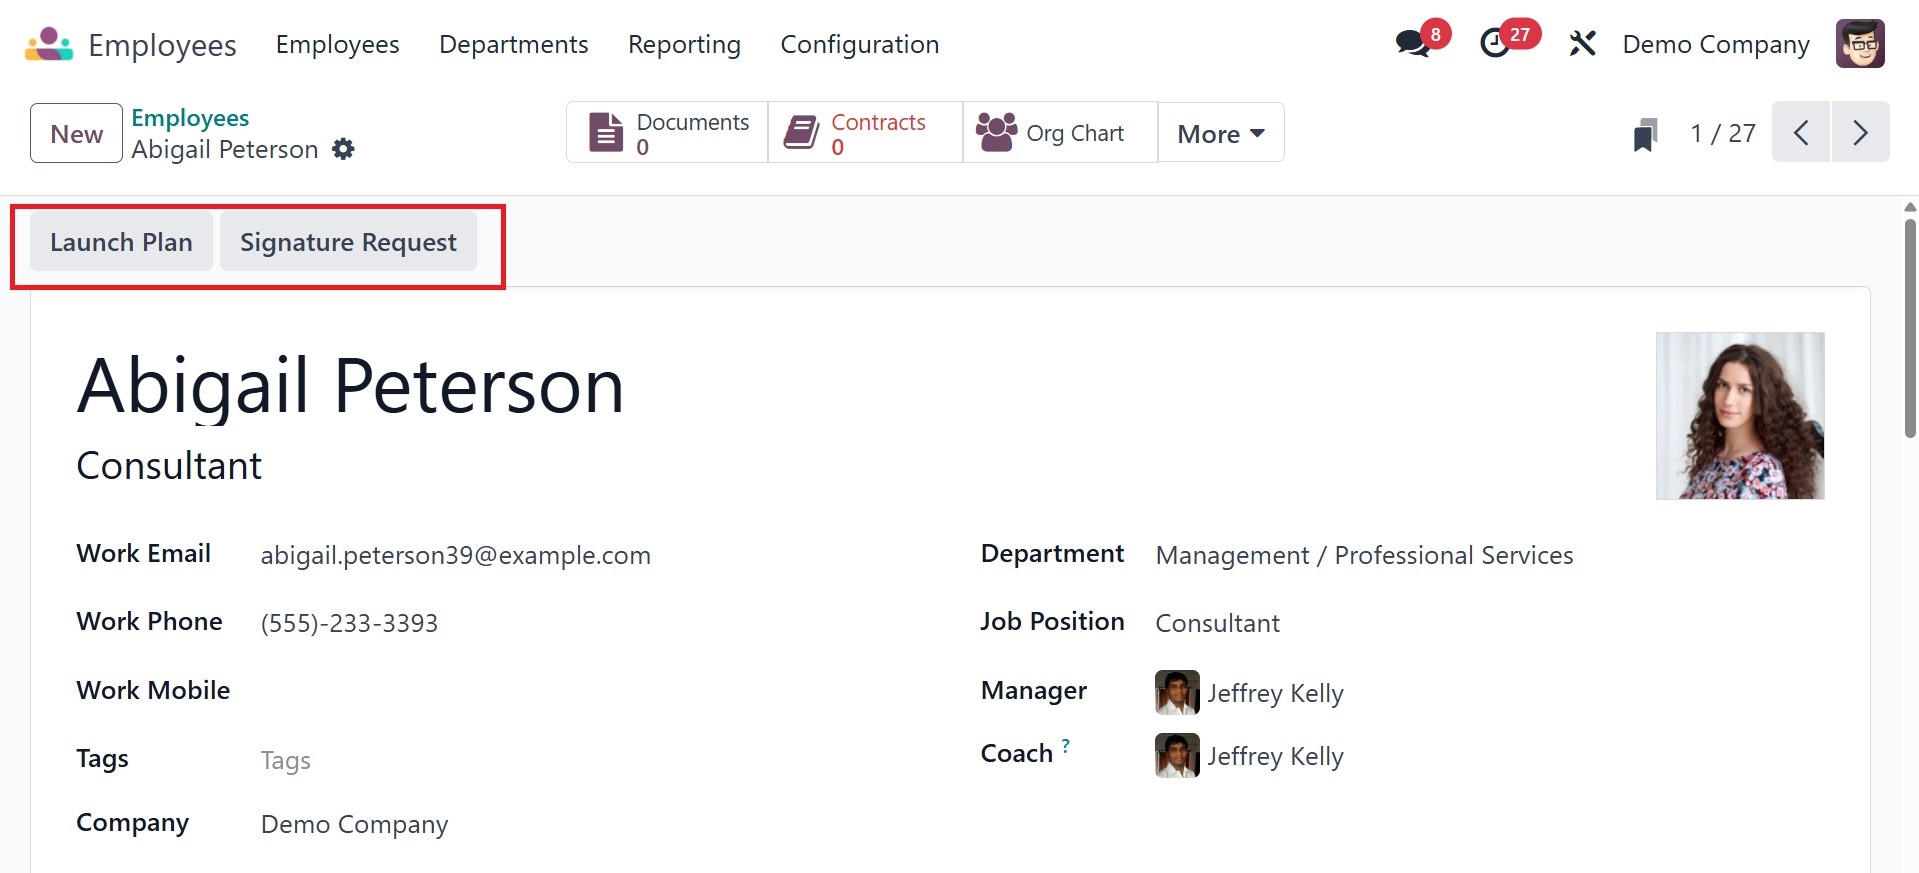Open the Configuration menu
Image resolution: width=1919 pixels, height=873 pixels.
pos(859,45)
